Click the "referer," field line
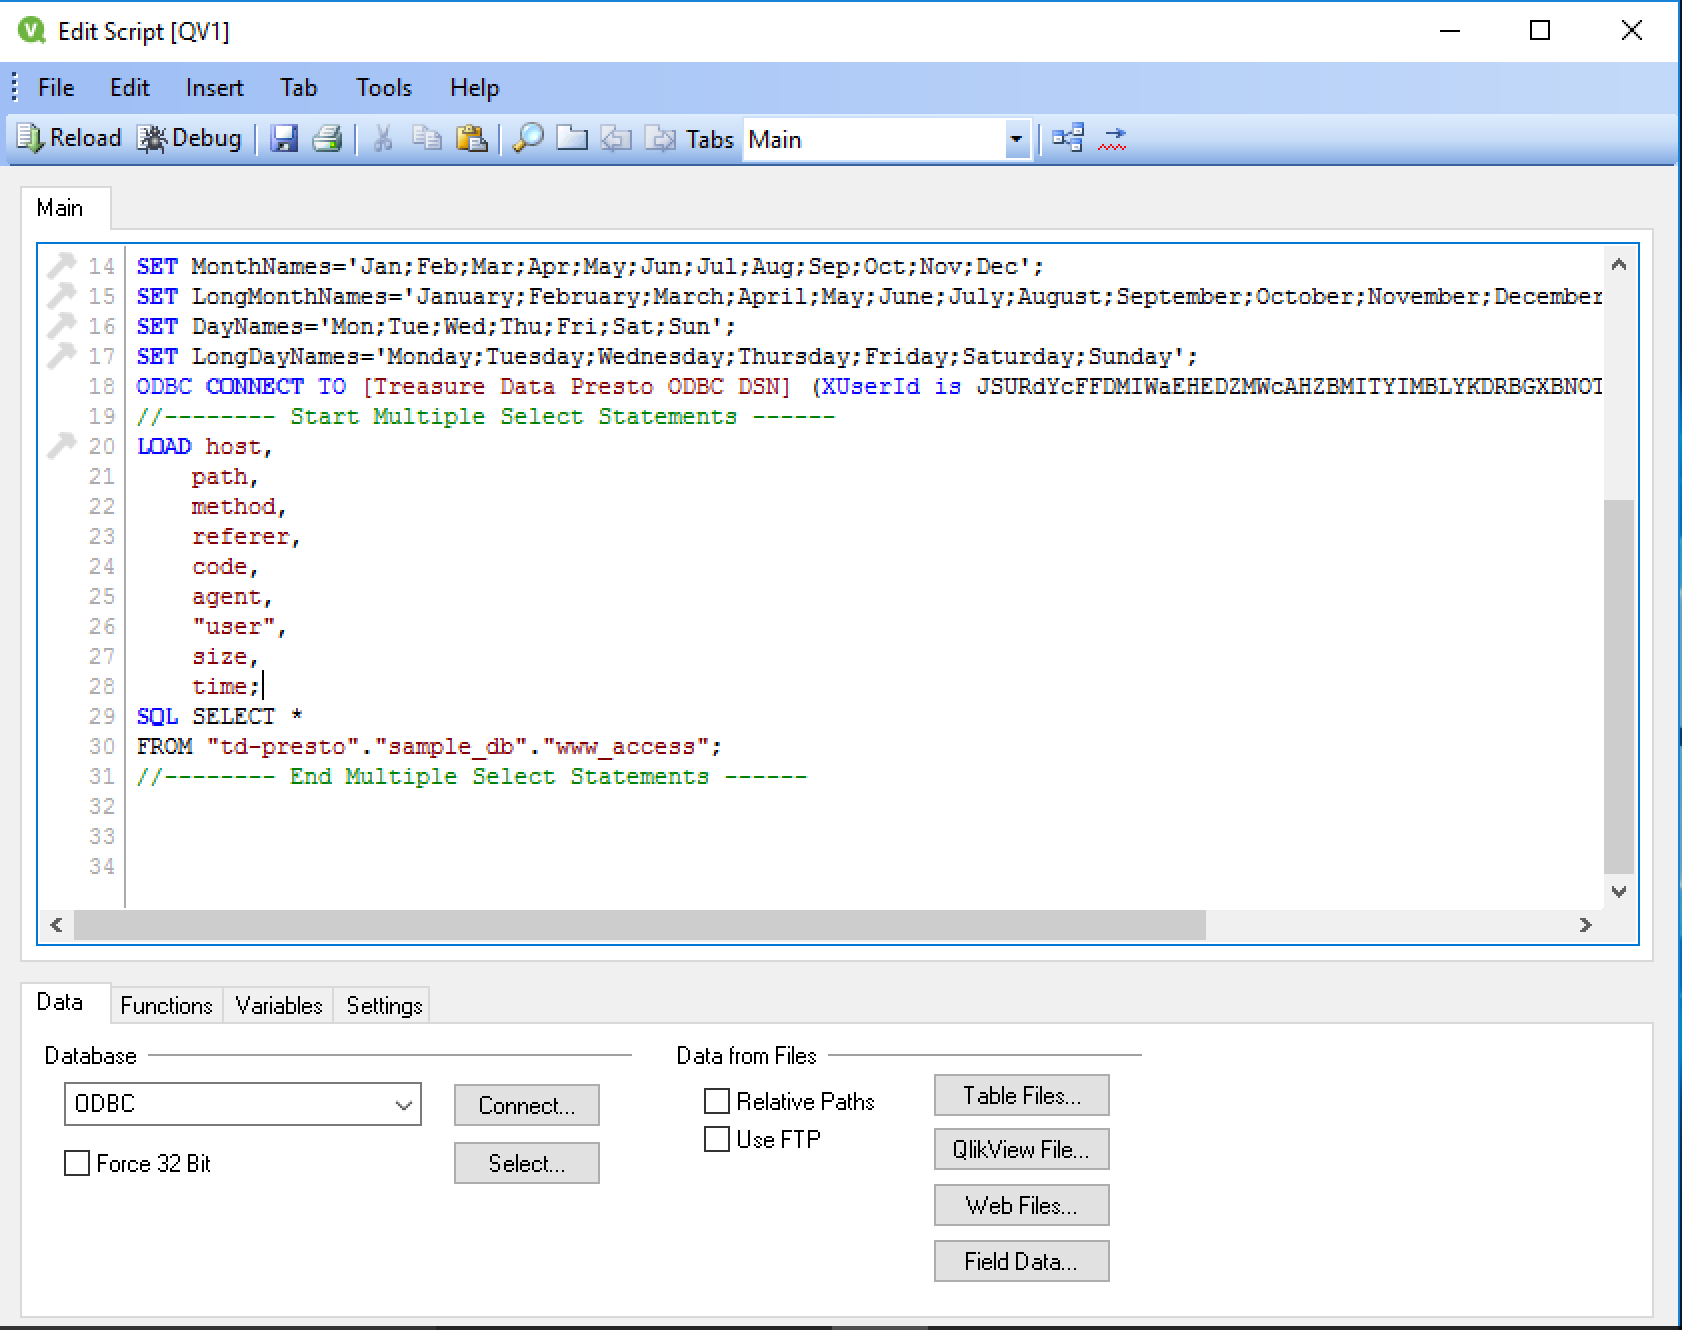Screen dimensions: 1682x1330 click(x=246, y=536)
